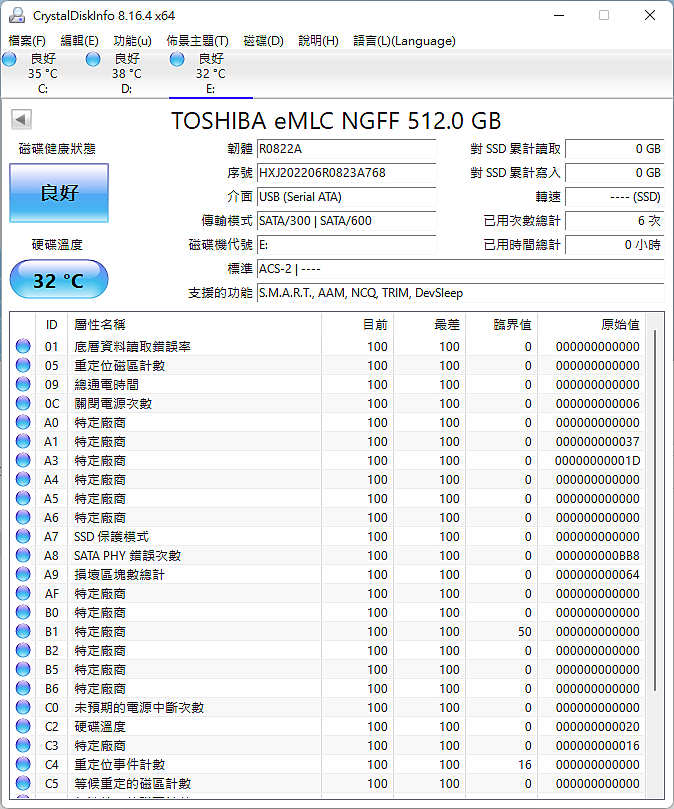Click the 臨界值 column header
This screenshot has width=674, height=809.
[502, 325]
